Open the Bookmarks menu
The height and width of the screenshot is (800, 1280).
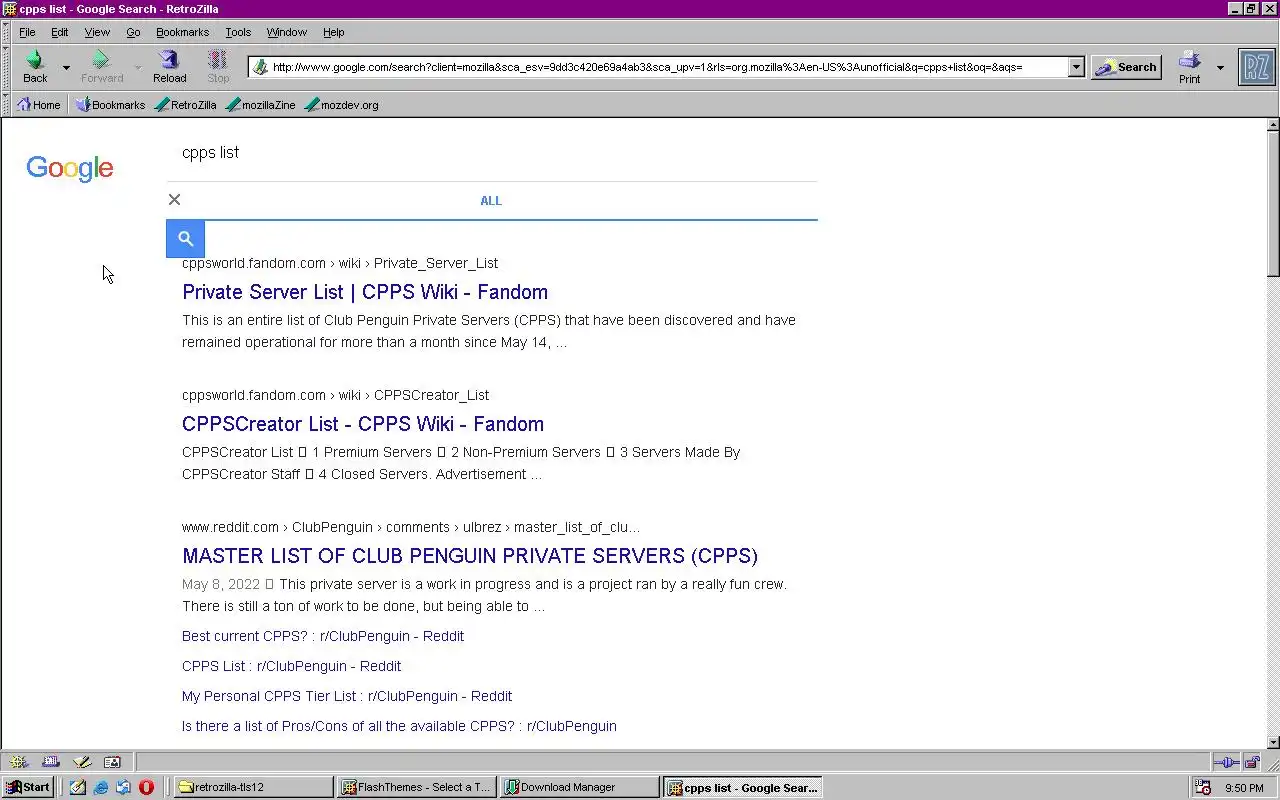pyautogui.click(x=182, y=32)
